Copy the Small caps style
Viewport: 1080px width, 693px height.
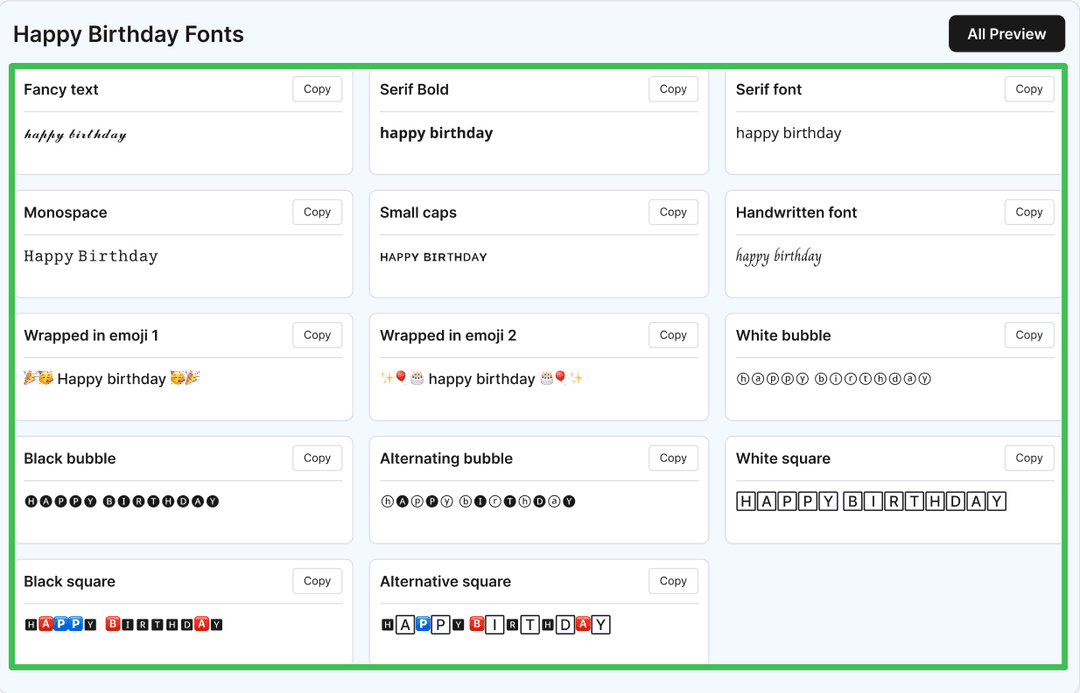(673, 212)
